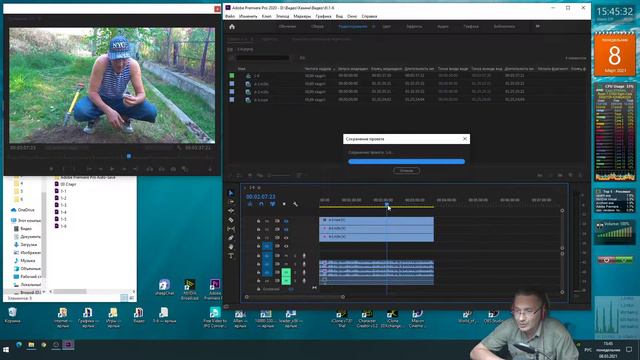Expand workspace overflow chevrons
The width and height of the screenshot is (640, 360).
coord(538,27)
